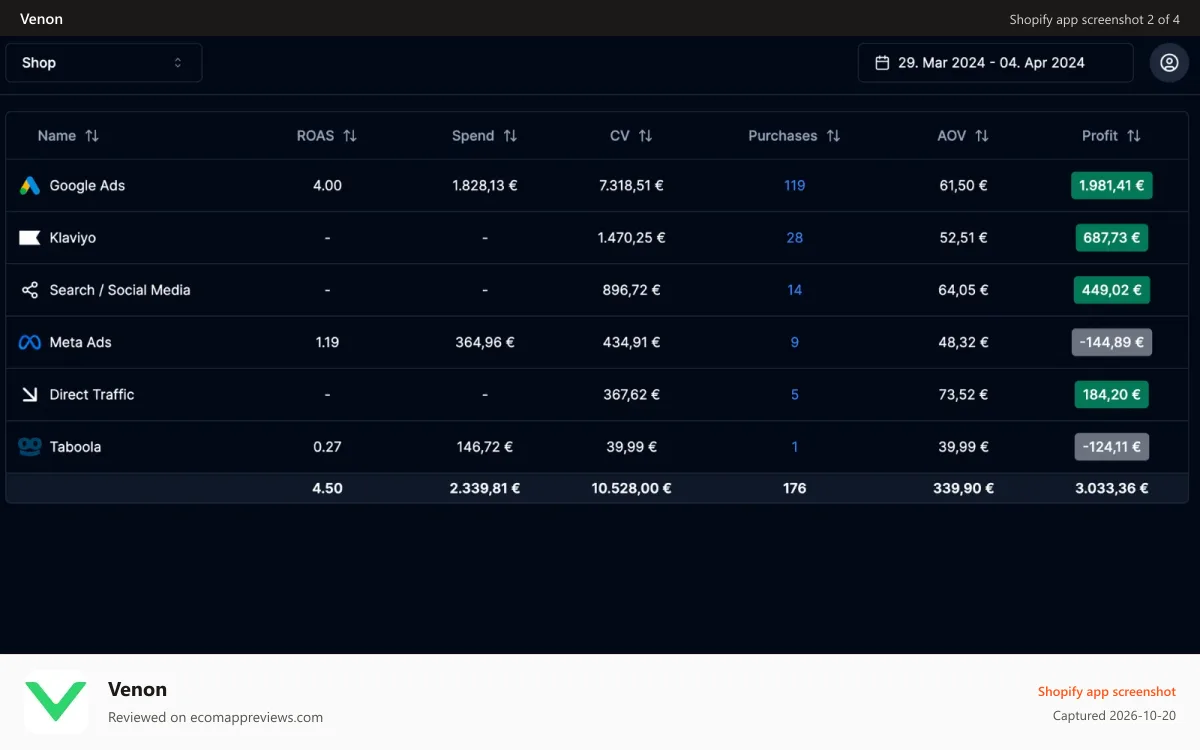Click total AOV 339,90 €
This screenshot has height=750, width=1200.
[x=964, y=488]
